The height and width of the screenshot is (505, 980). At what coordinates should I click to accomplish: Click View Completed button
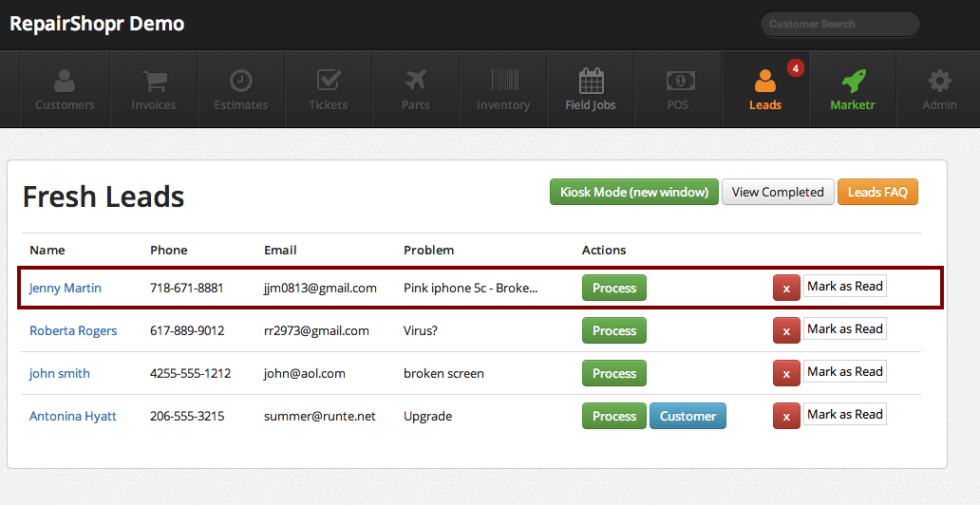pos(777,192)
